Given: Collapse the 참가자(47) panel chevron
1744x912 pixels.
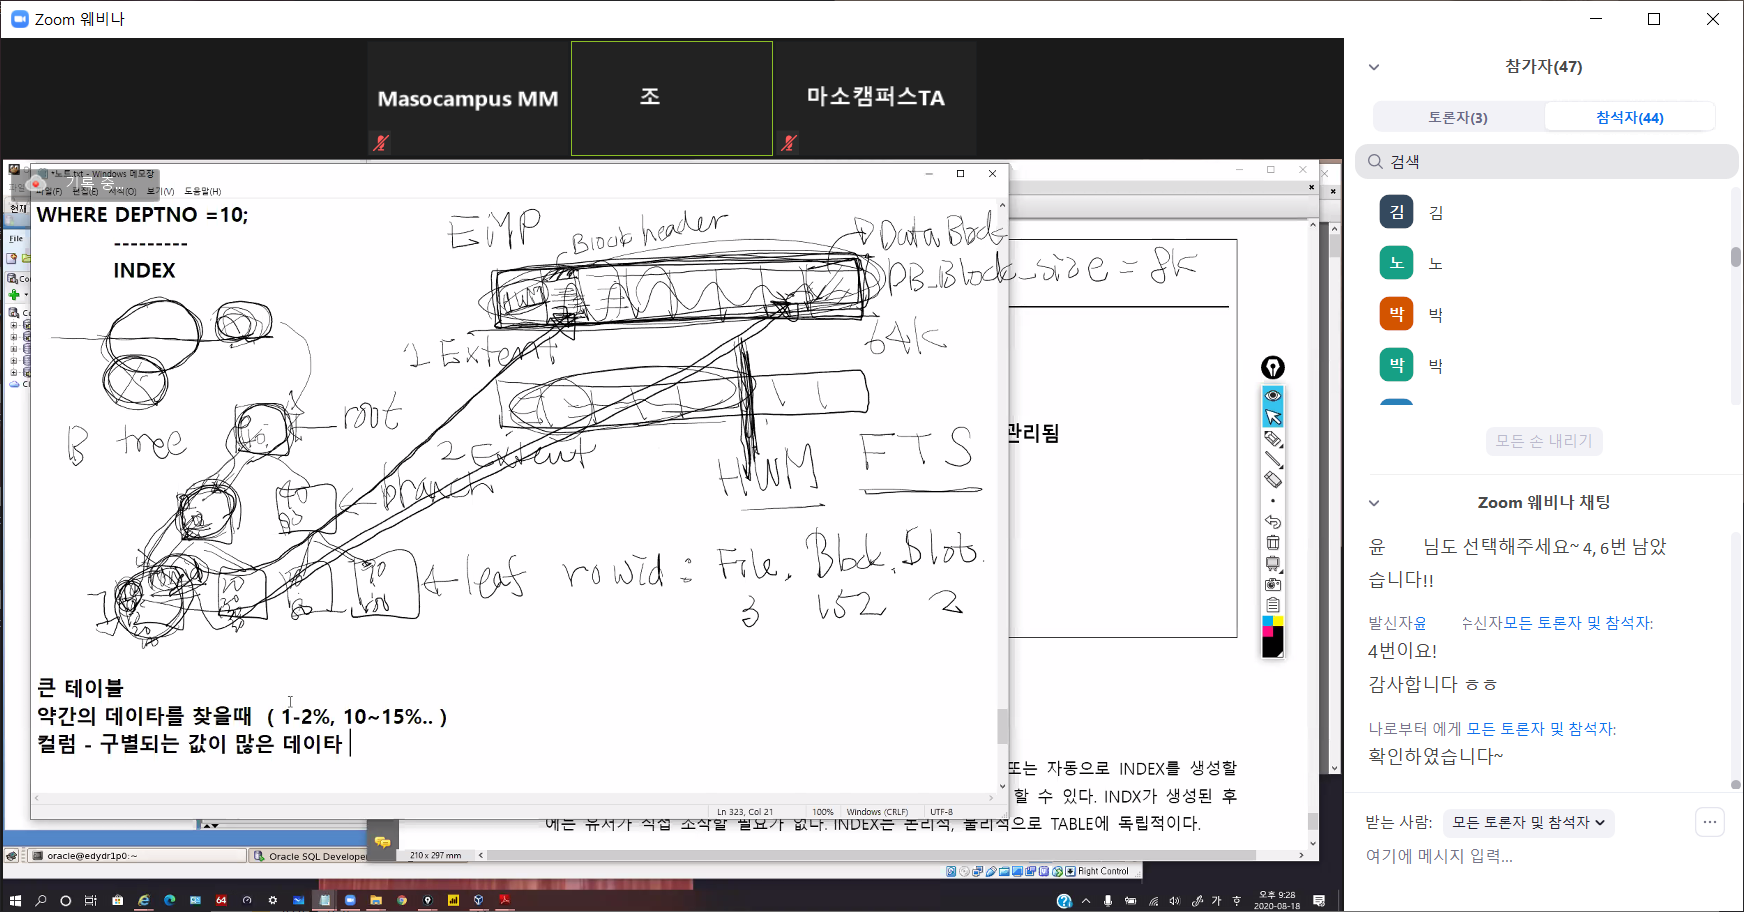Looking at the screenshot, I should click(1374, 67).
